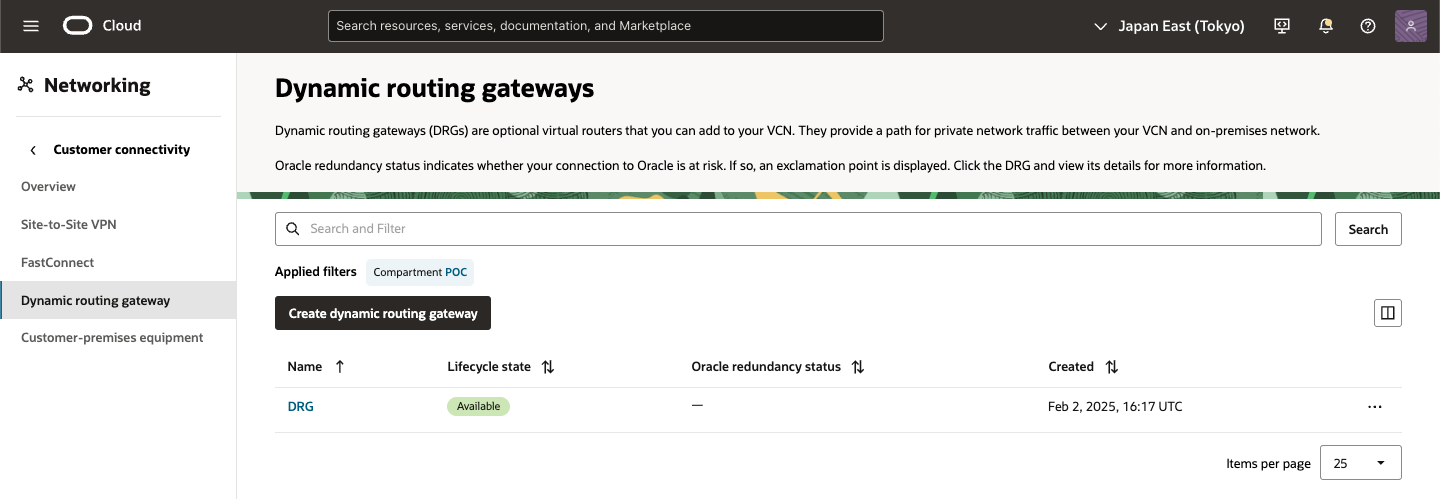
Task: Sort by Lifecycle state arrows
Action: coord(548,367)
